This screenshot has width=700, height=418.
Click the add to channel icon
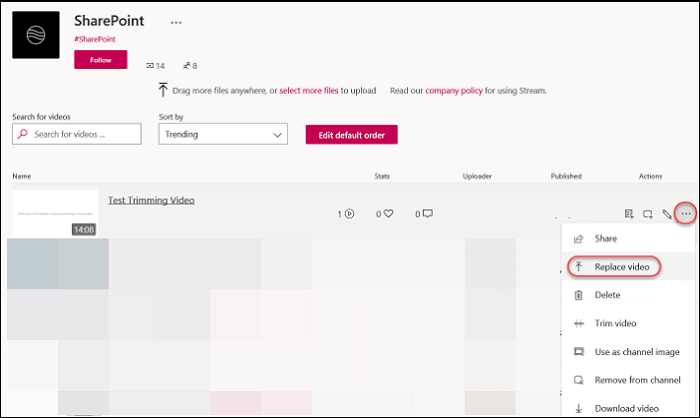coord(648,214)
